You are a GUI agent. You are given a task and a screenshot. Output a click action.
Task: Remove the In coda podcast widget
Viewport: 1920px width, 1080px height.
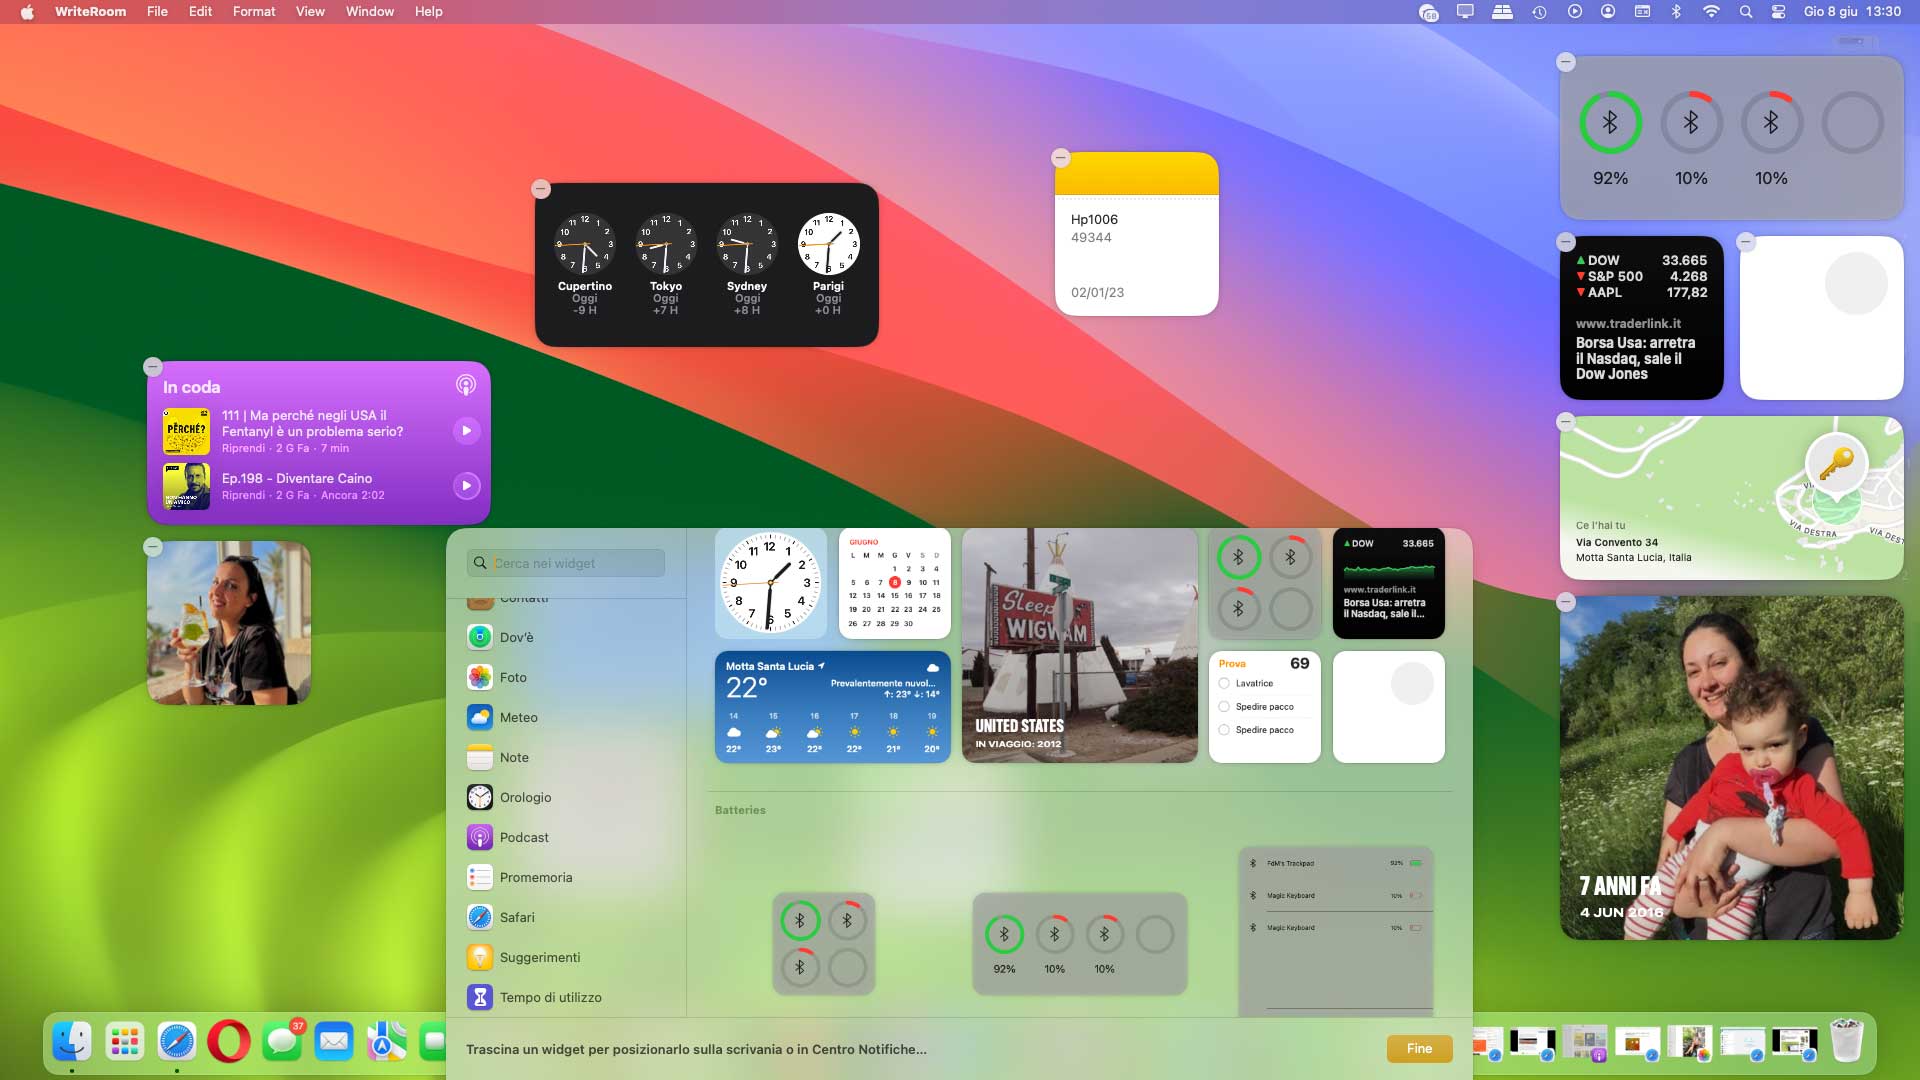pyautogui.click(x=153, y=366)
